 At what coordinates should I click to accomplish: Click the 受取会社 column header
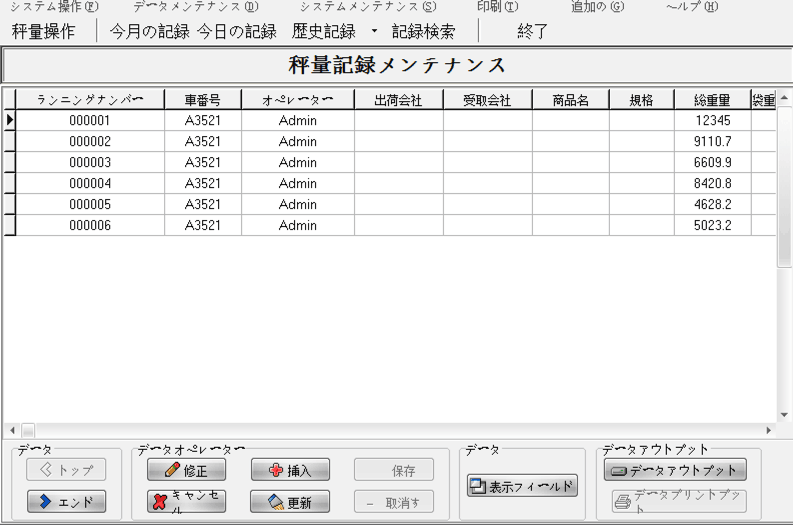click(x=488, y=100)
